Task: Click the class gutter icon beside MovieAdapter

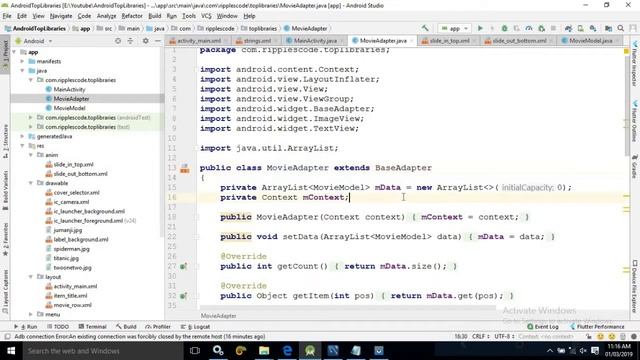Action: pyautogui.click(x=184, y=168)
